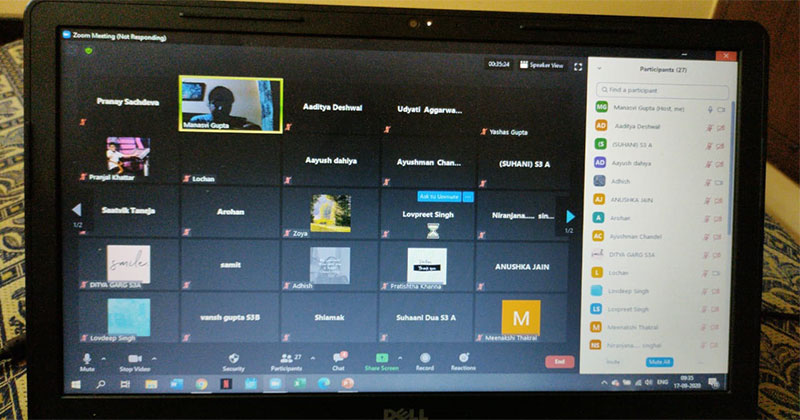Toggle the Mute microphone button
800x420 pixels.
87,358
